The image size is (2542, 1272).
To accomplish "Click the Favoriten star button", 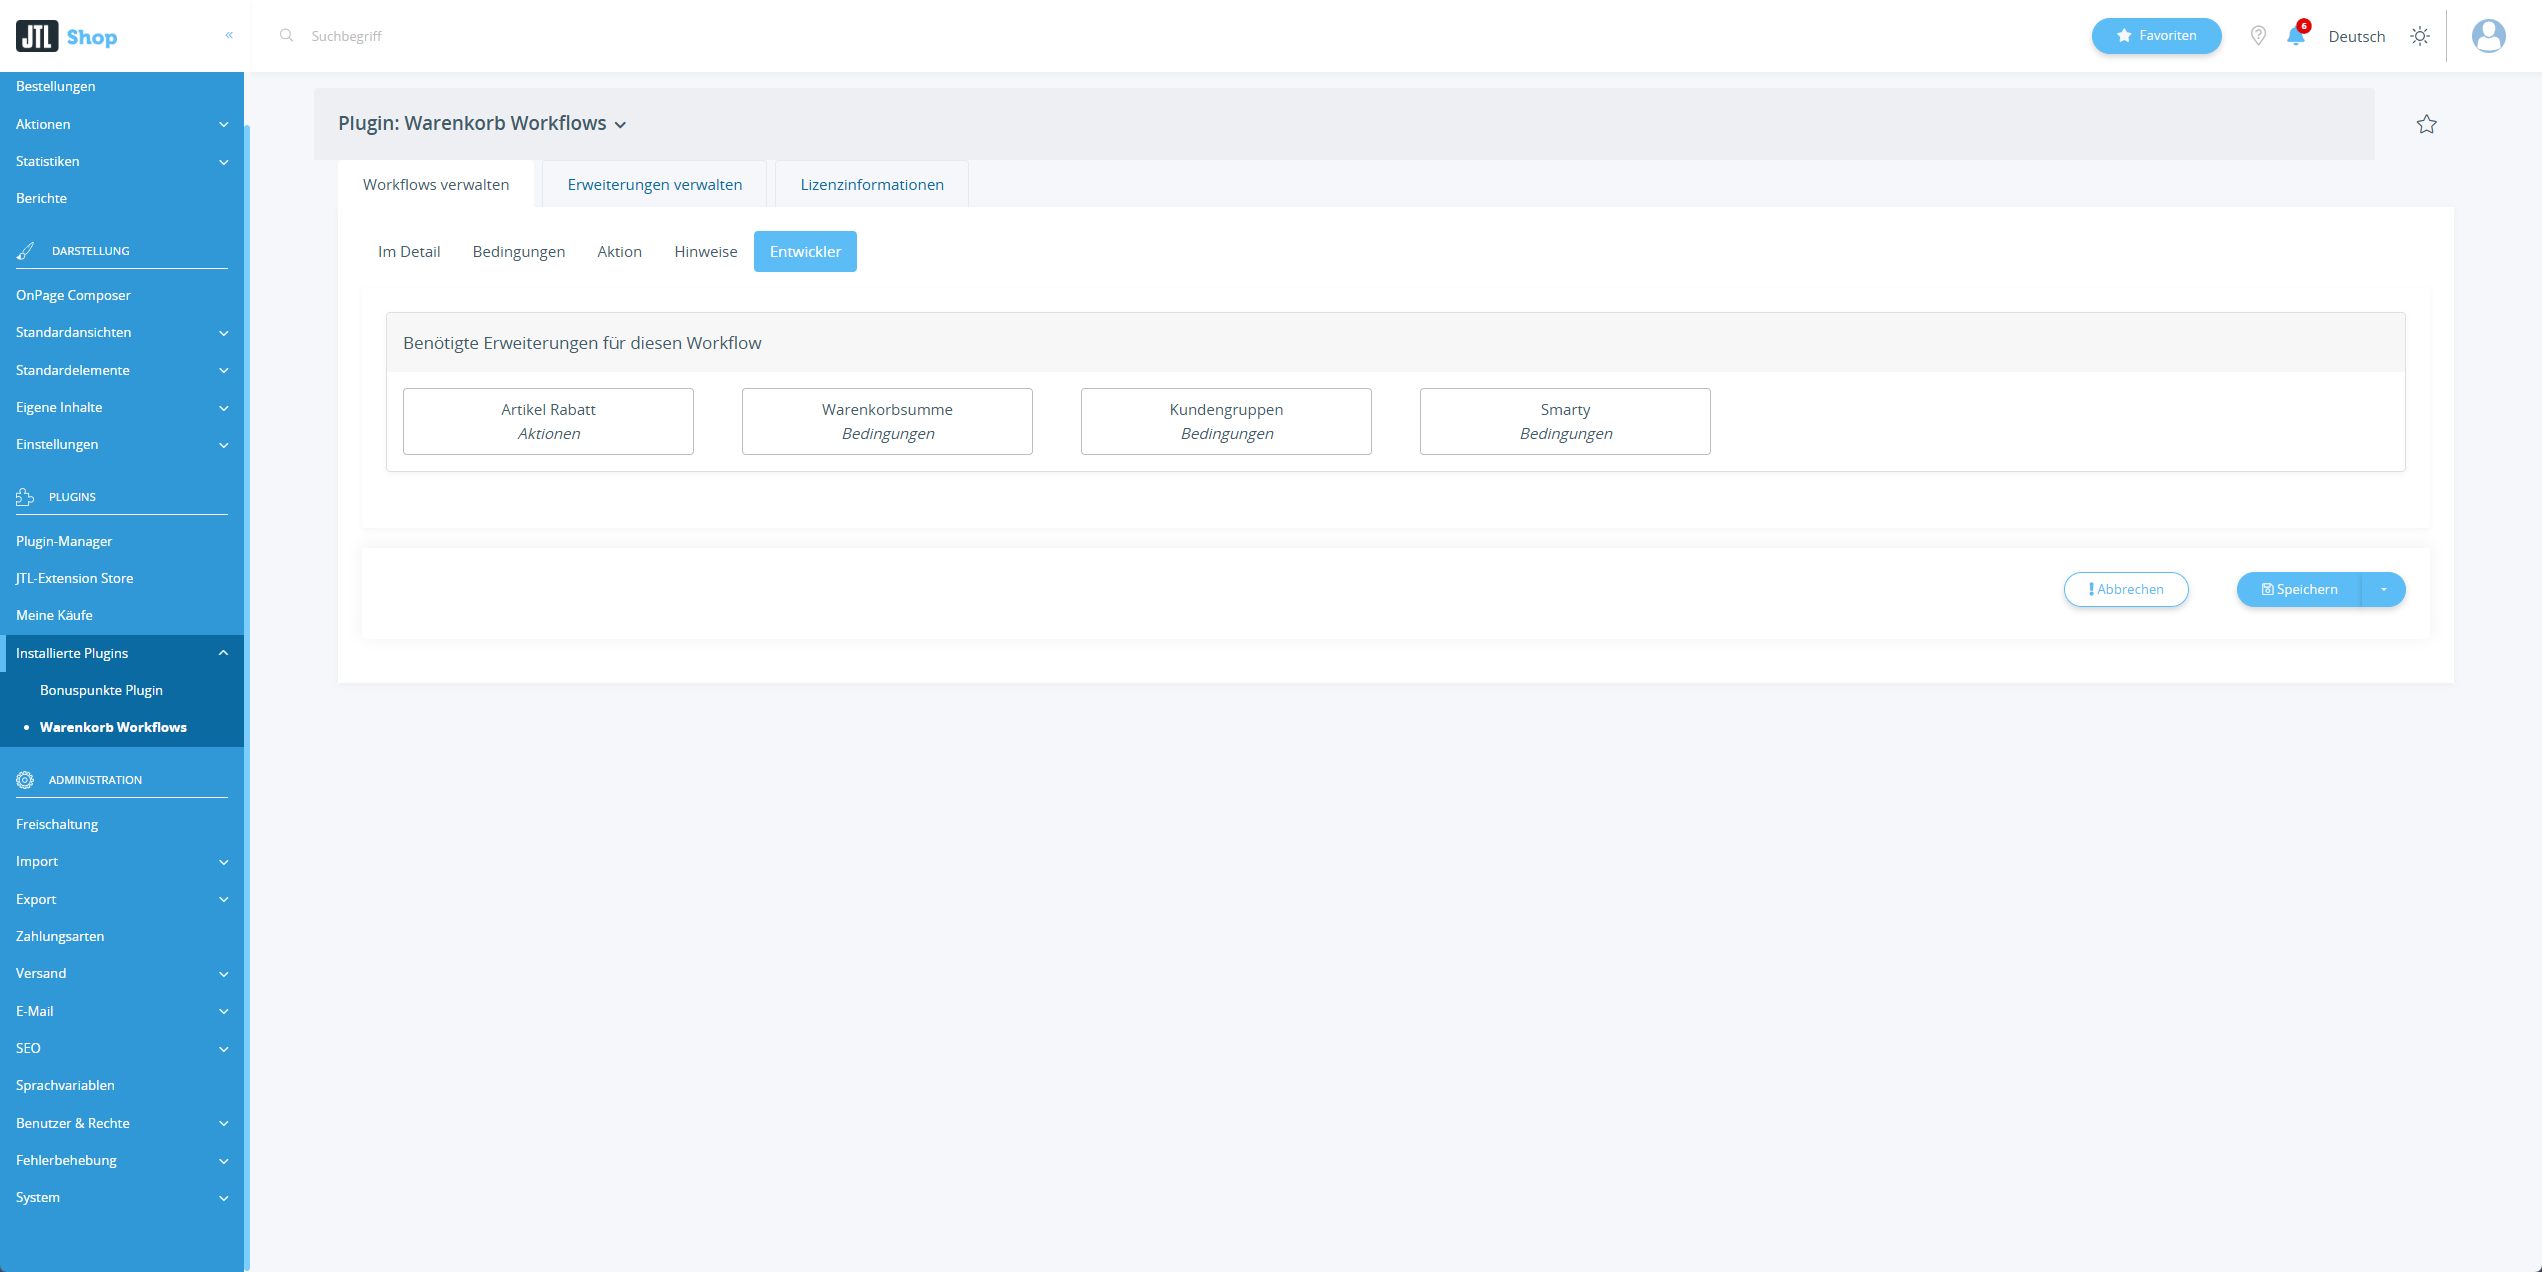I will [x=2156, y=36].
